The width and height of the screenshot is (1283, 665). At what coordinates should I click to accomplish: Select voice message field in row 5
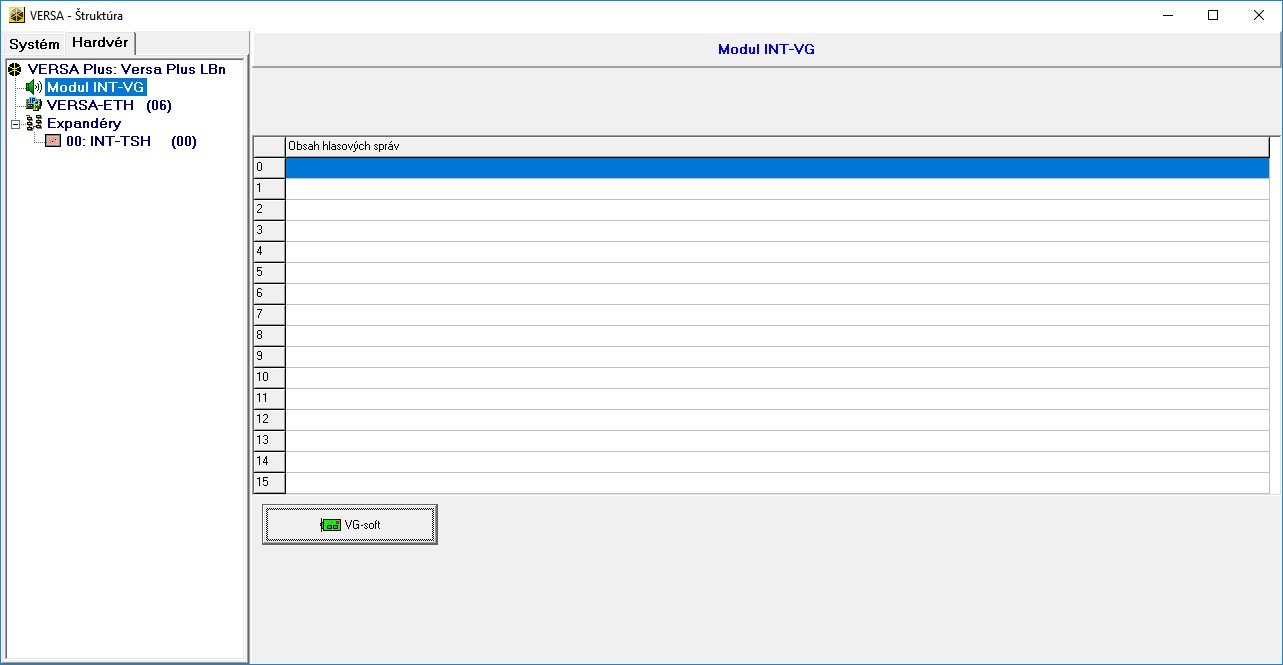click(776, 272)
